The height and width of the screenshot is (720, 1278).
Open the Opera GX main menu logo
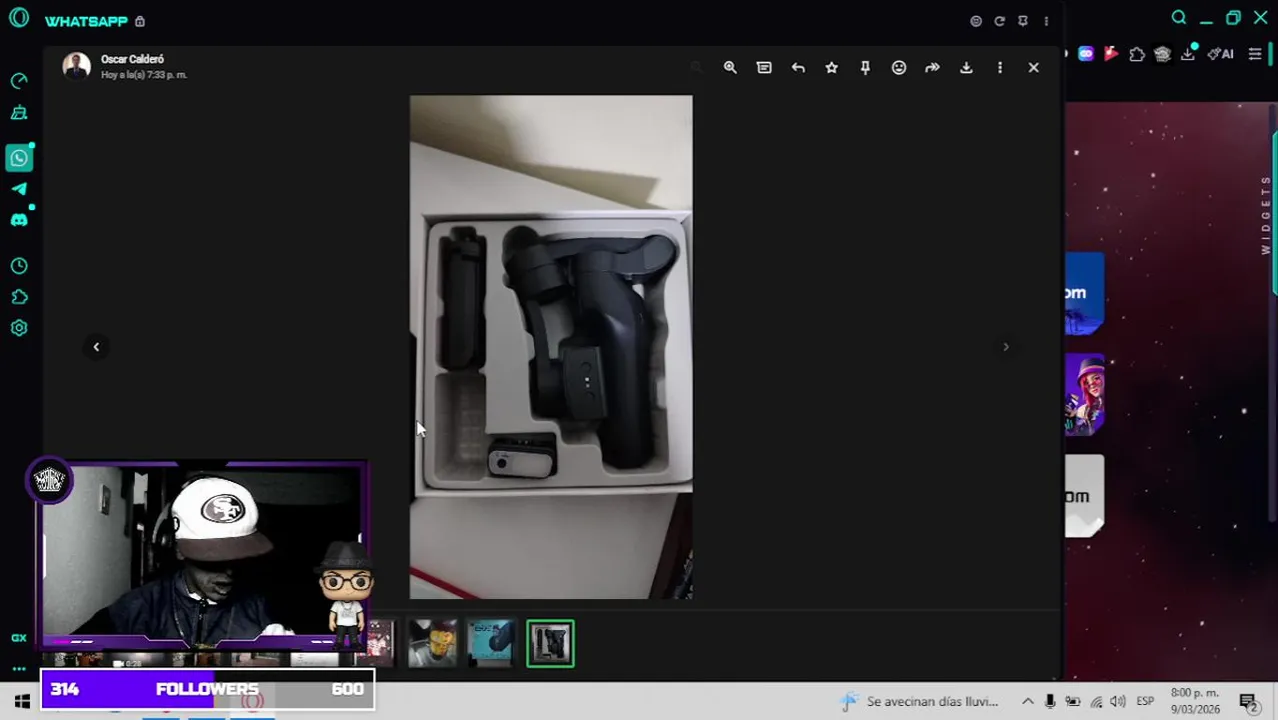point(19,19)
